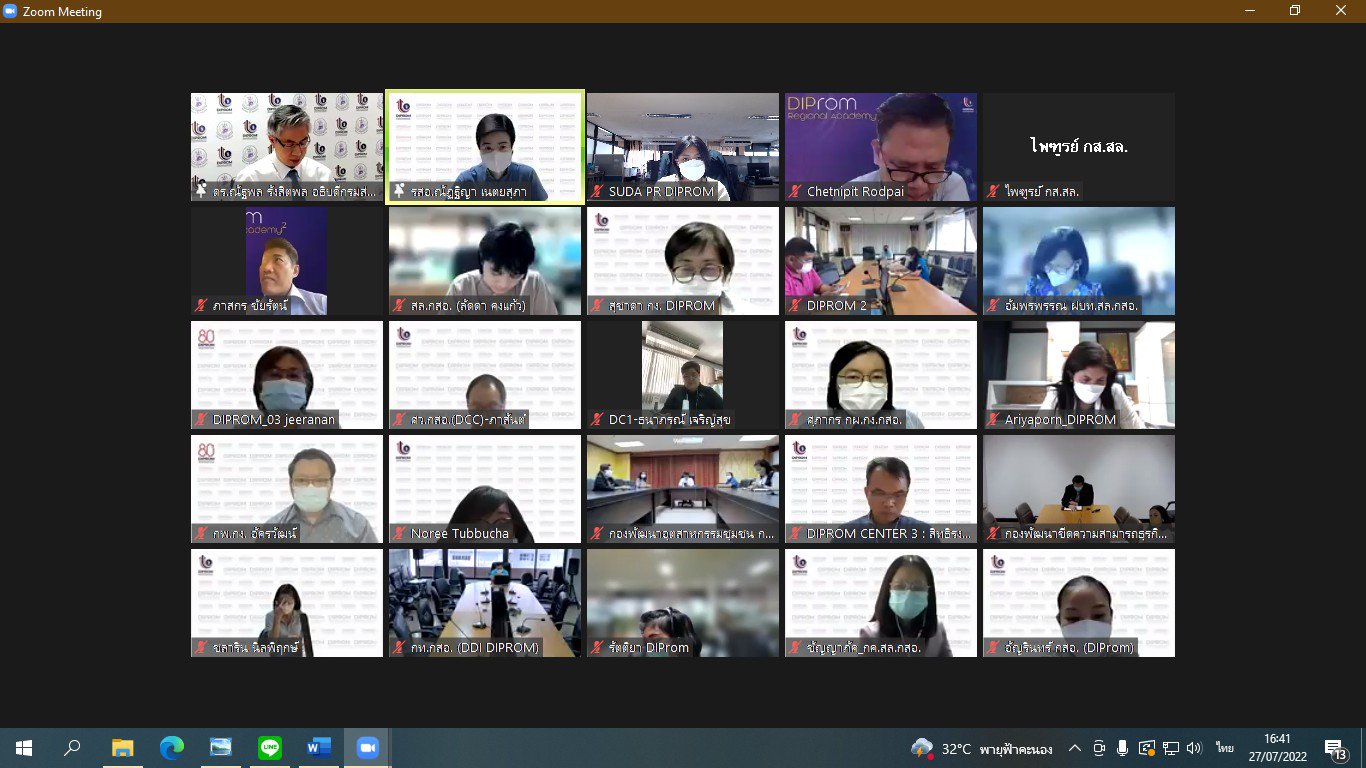
Task: Select the ดร.ณัฐพล รังสิตพล video tile
Action: (287, 147)
